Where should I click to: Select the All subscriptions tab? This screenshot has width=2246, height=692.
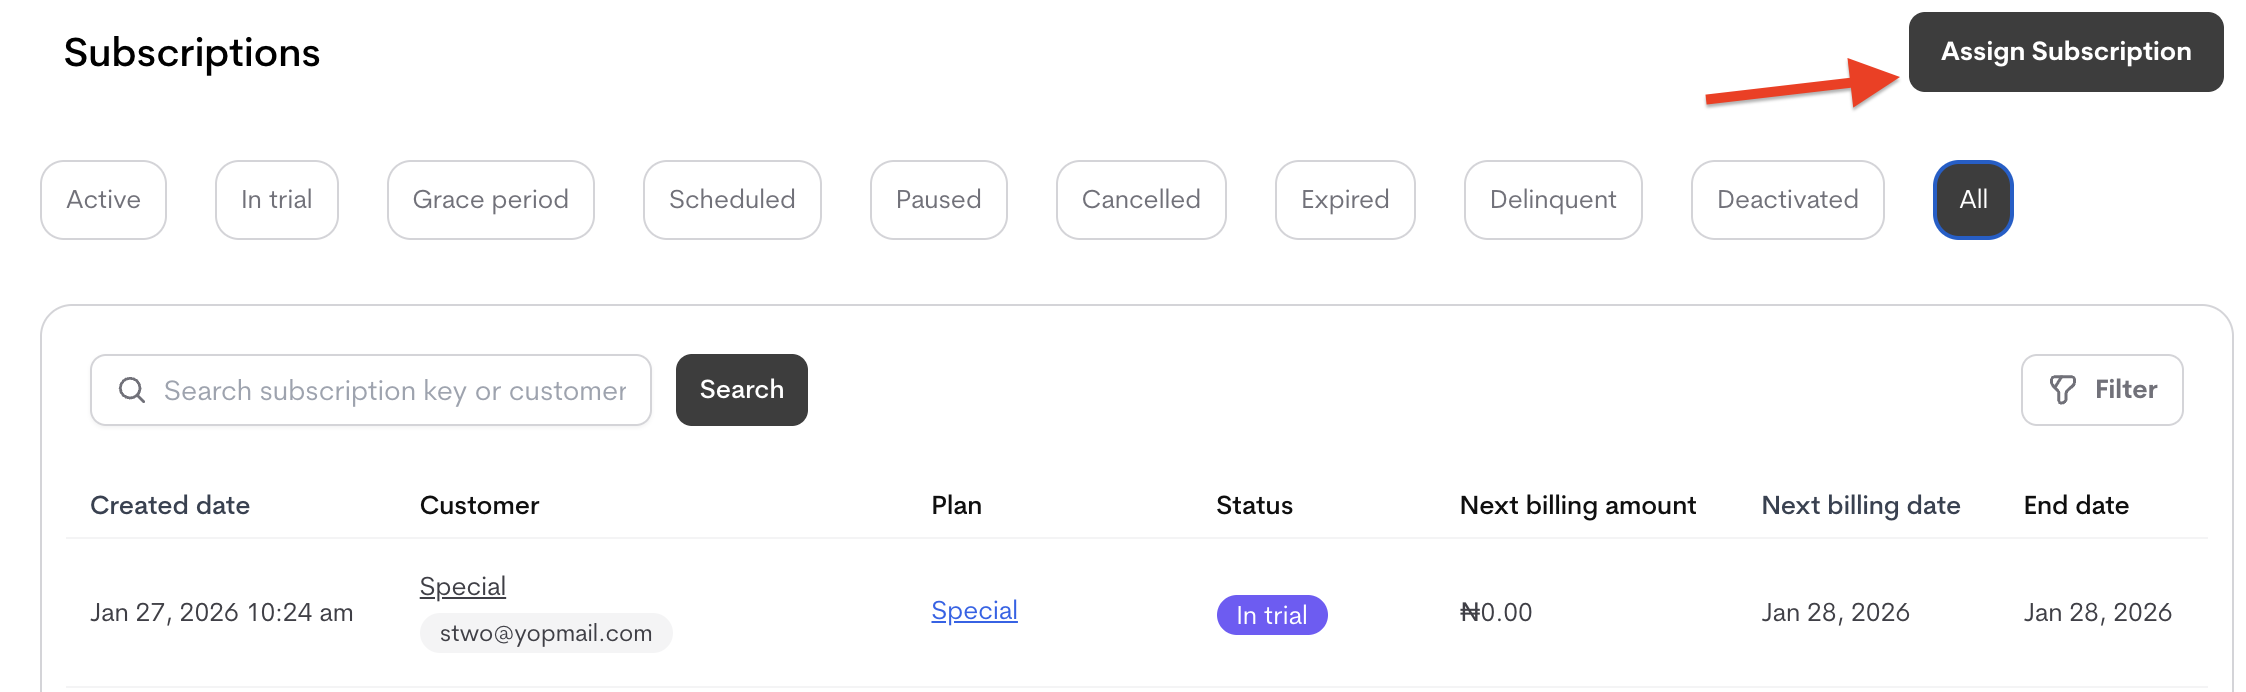(1972, 200)
